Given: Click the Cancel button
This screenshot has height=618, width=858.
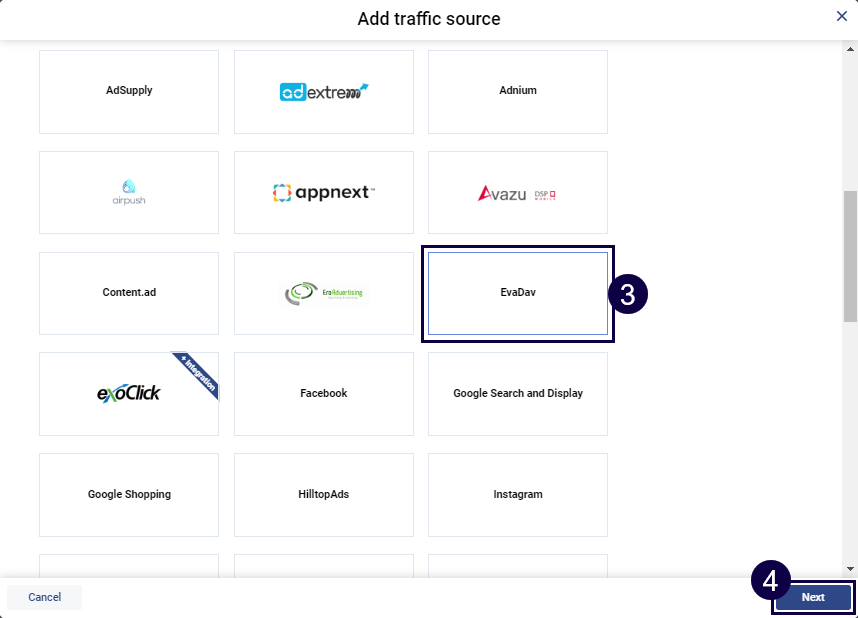Looking at the screenshot, I should (x=44, y=596).
